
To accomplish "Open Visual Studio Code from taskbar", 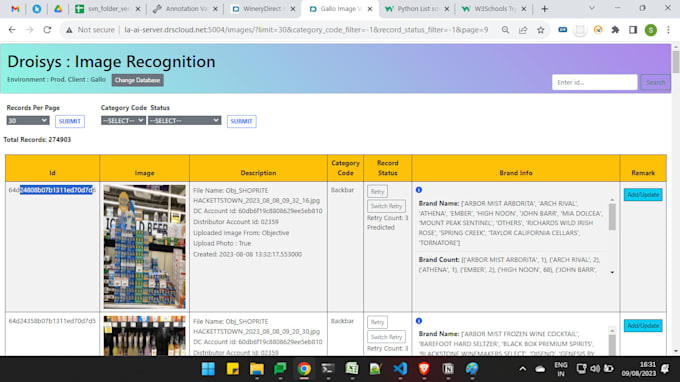I will tap(400, 369).
